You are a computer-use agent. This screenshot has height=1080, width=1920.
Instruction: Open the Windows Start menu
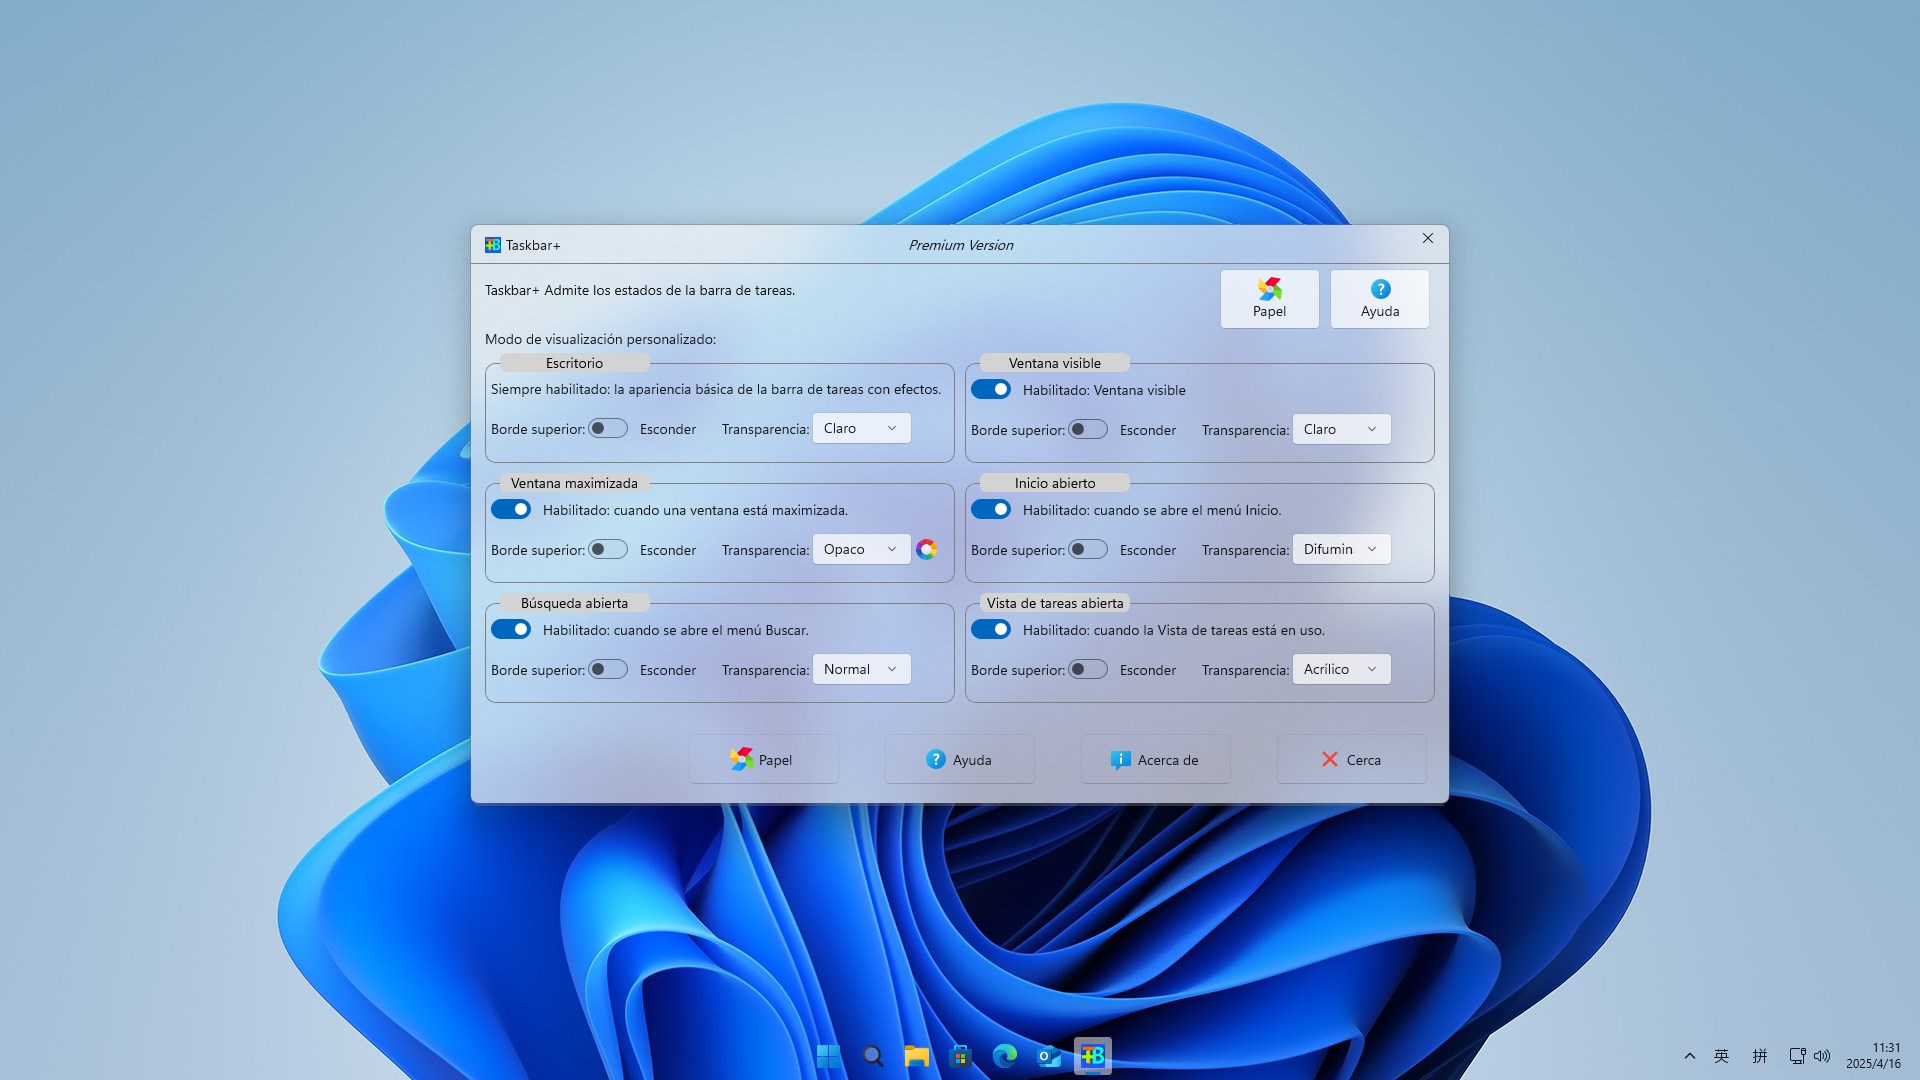(829, 1056)
